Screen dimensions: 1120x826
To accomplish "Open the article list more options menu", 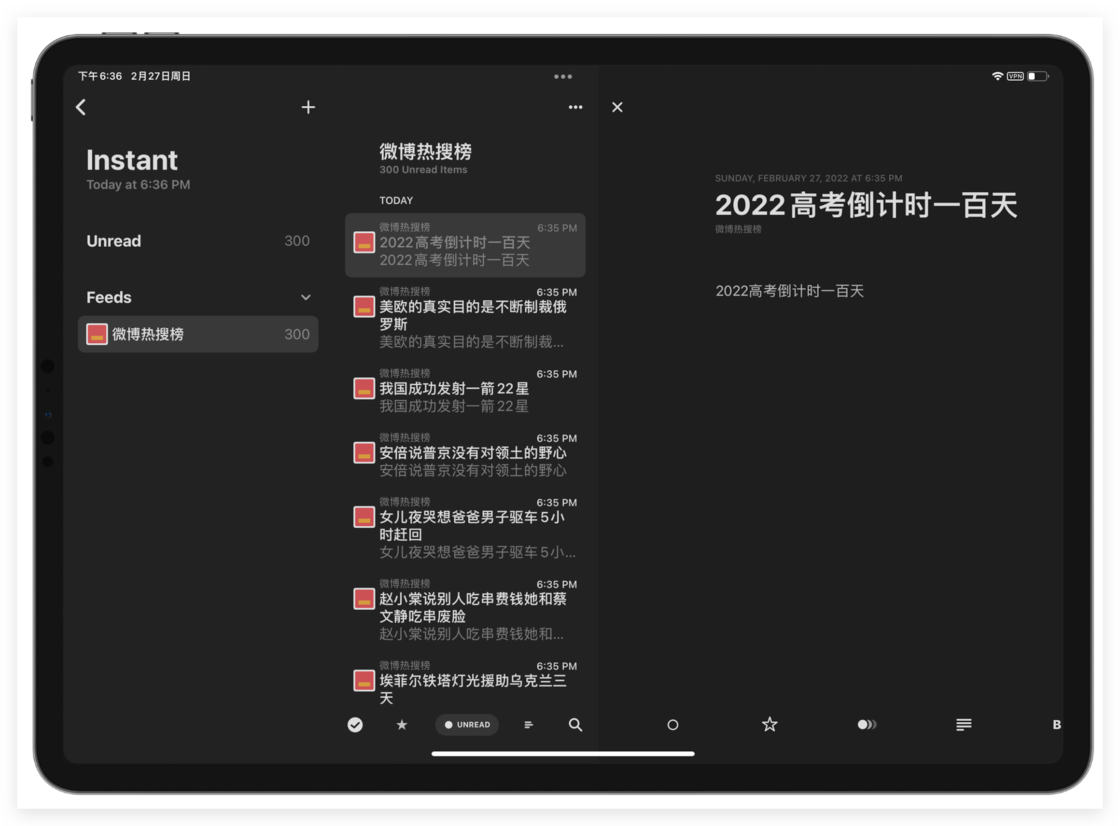I will [x=575, y=107].
